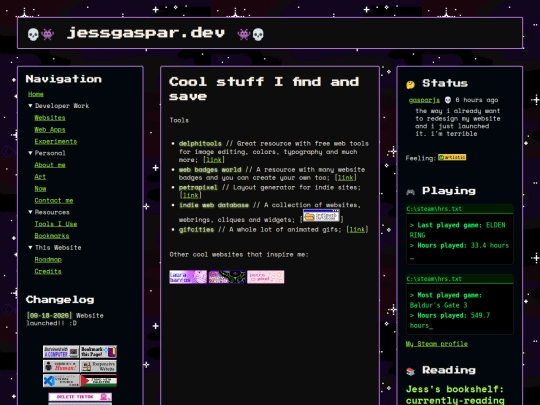The image size is (540, 405).
Task: Click the Changelog heading
Action: (x=60, y=300)
